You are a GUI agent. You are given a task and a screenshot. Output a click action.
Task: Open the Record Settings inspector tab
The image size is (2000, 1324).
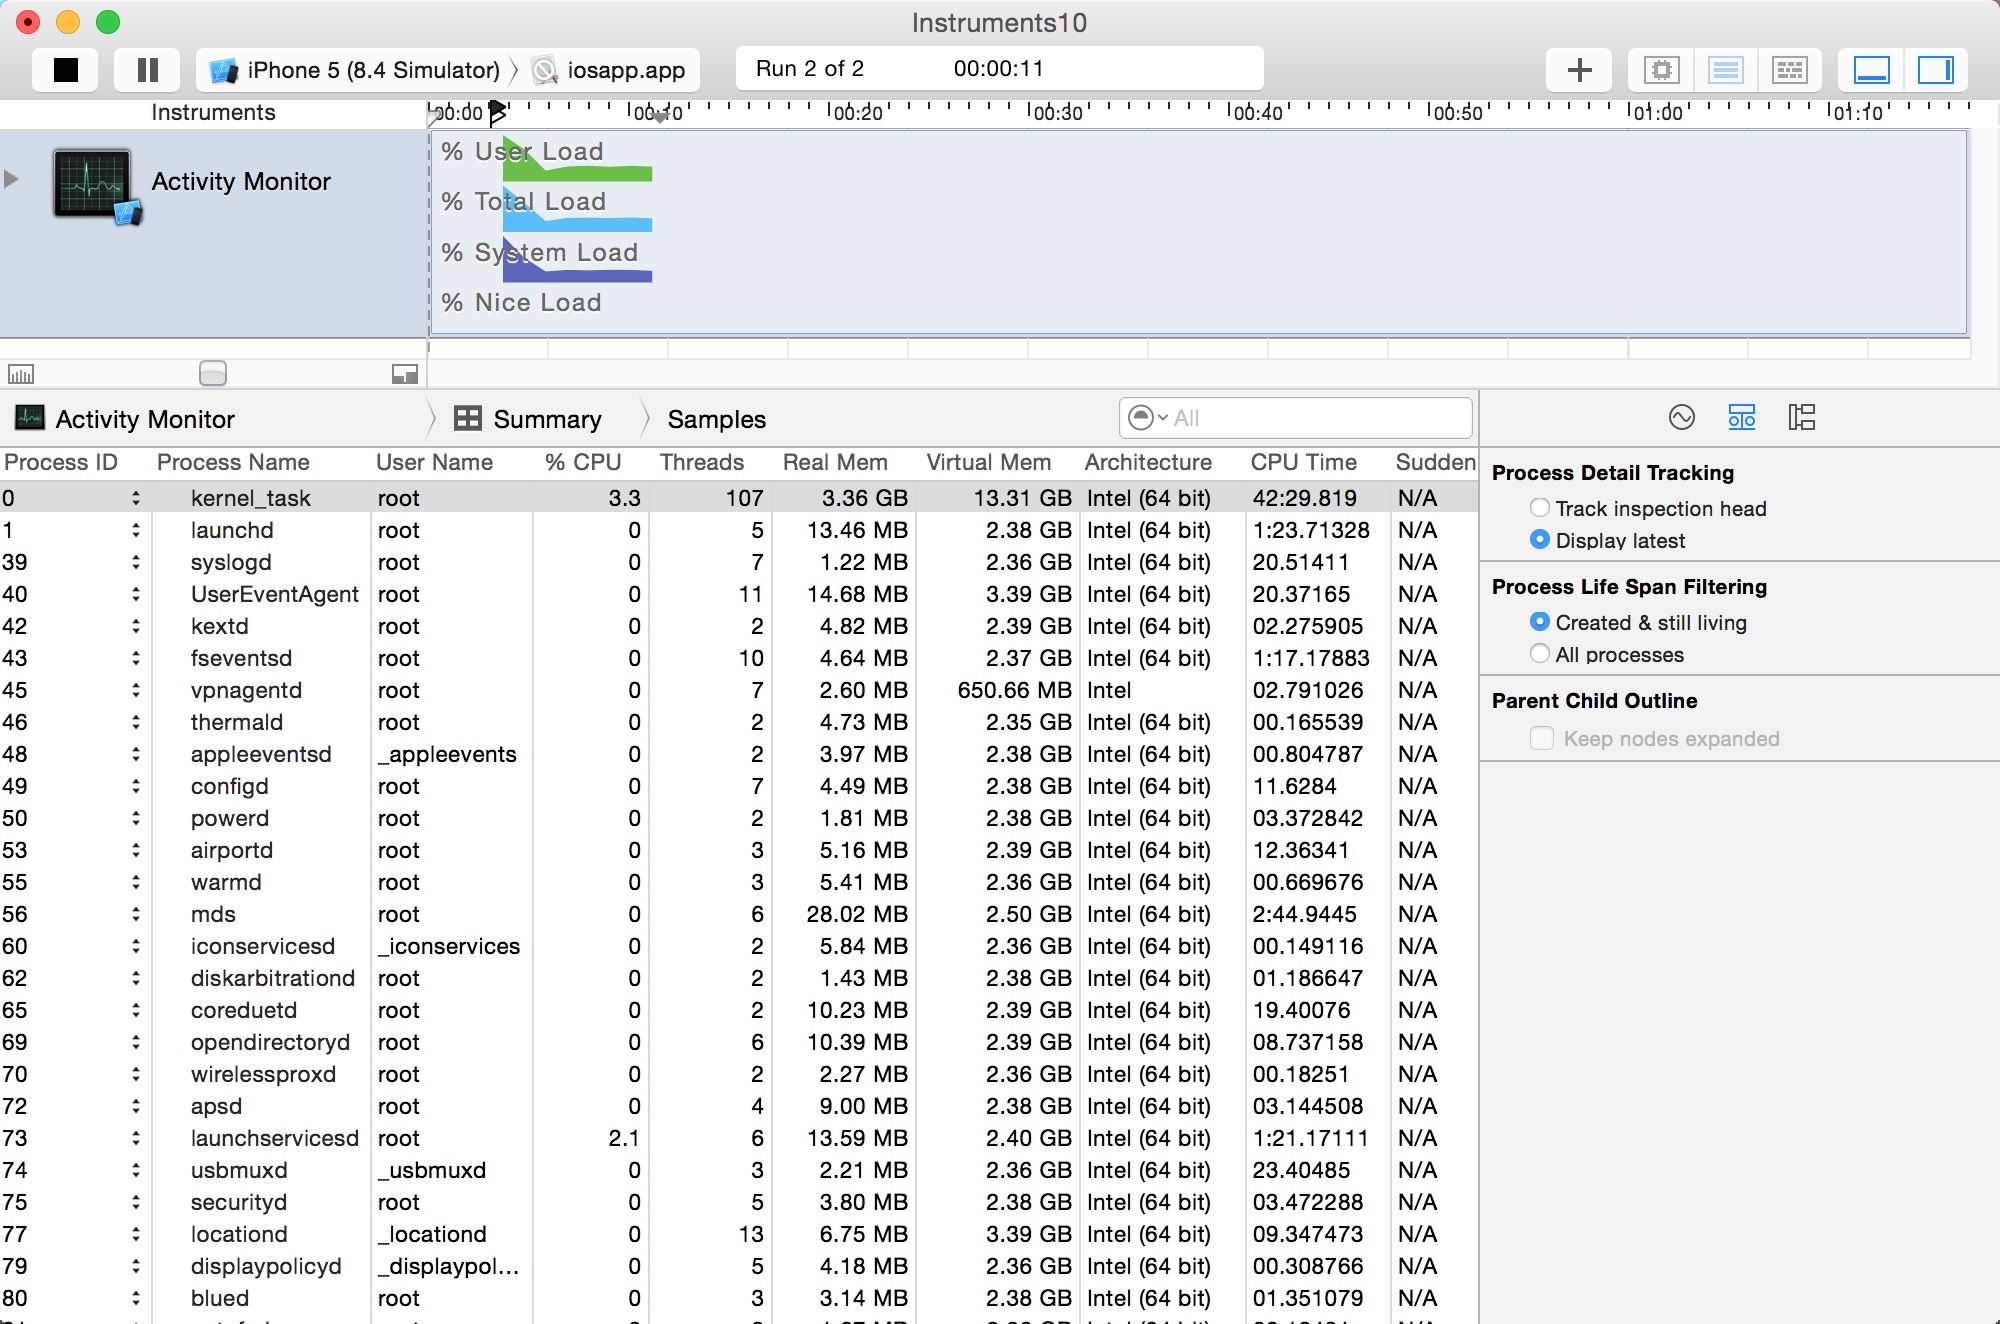click(x=1682, y=417)
